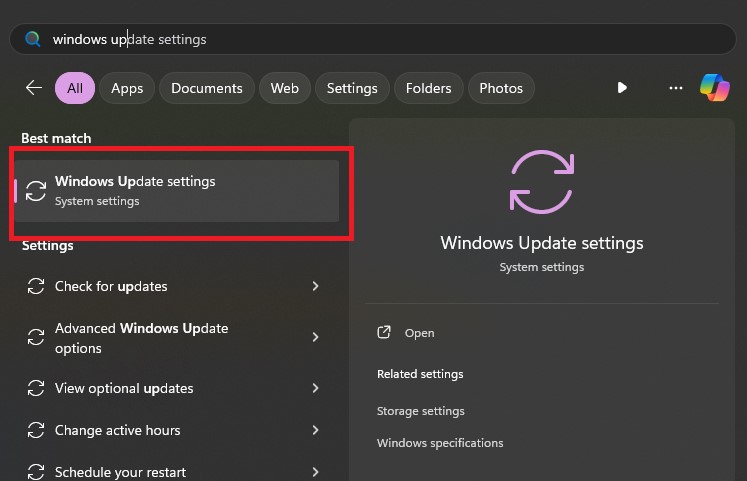The width and height of the screenshot is (747, 481).
Task: Click the sync icon beside Advanced Windows Update options
Action: (x=36, y=337)
